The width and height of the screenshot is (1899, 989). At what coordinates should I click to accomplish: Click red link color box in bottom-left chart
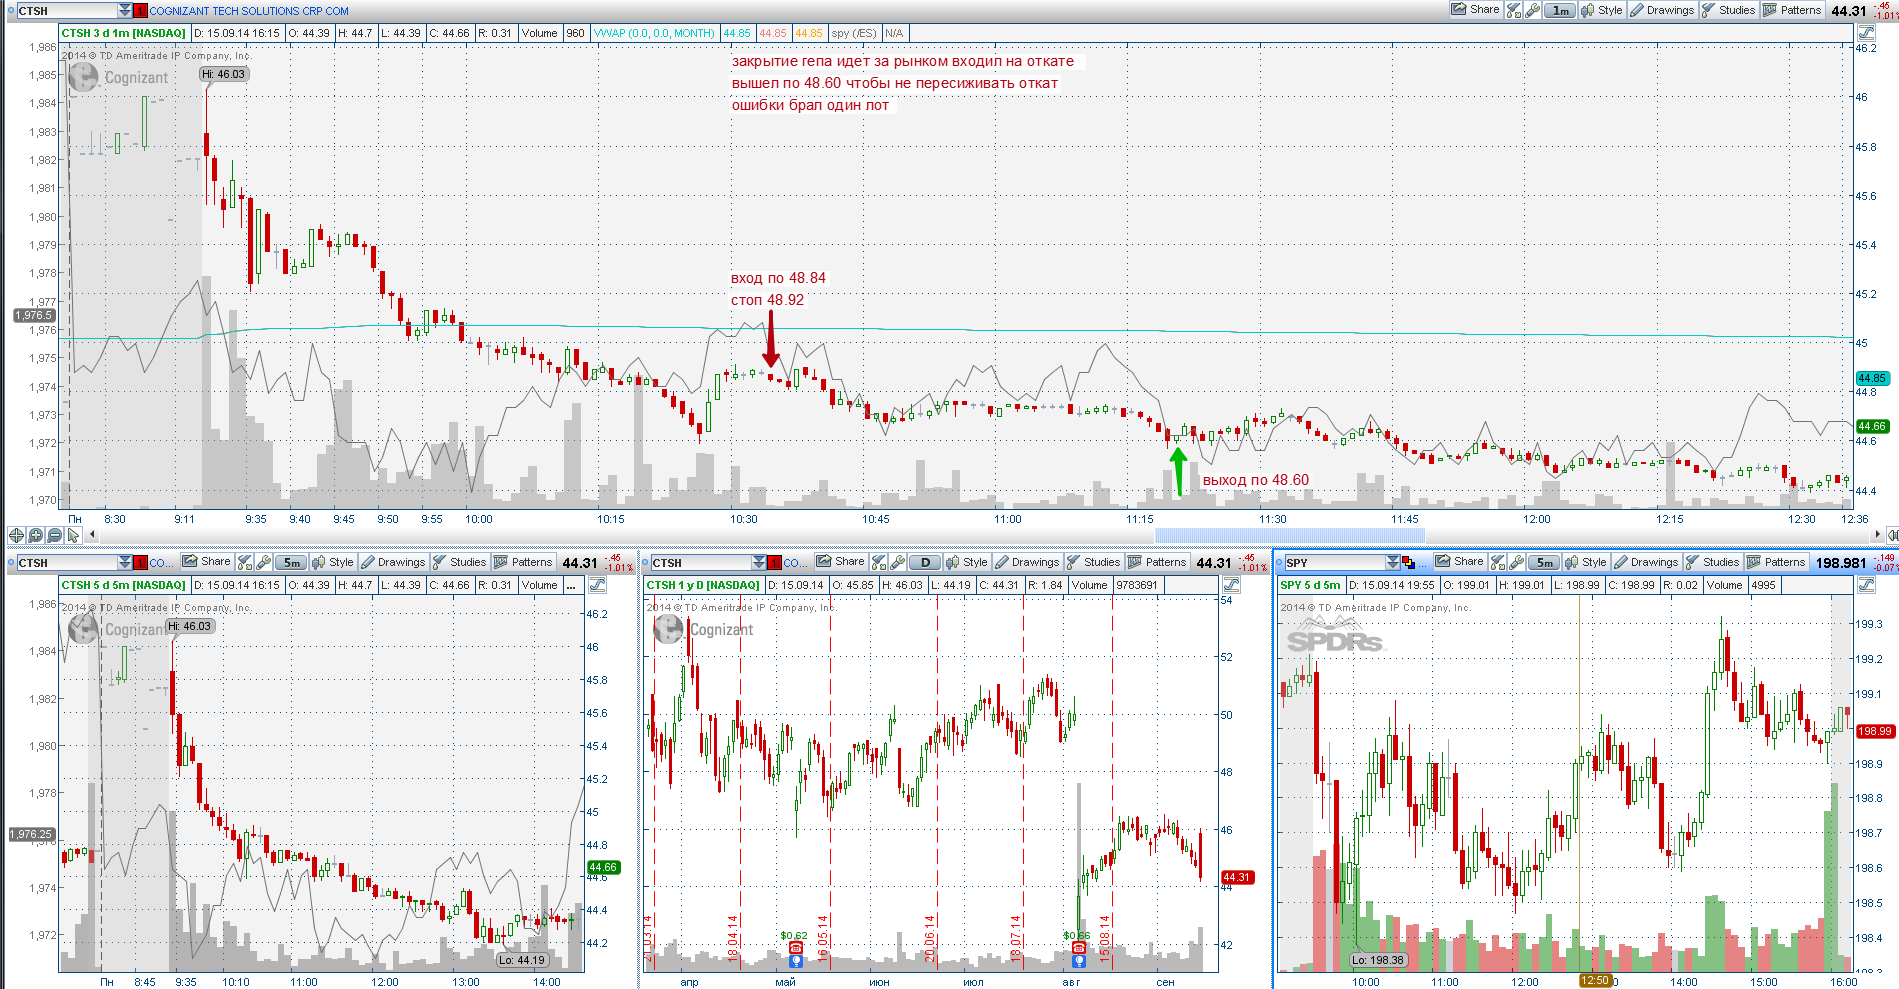click(x=141, y=562)
